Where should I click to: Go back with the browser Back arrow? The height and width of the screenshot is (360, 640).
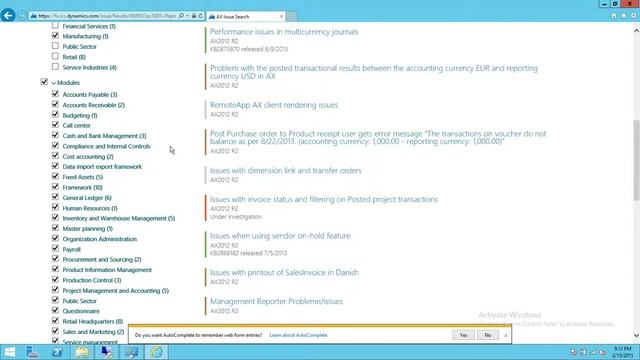coord(8,16)
